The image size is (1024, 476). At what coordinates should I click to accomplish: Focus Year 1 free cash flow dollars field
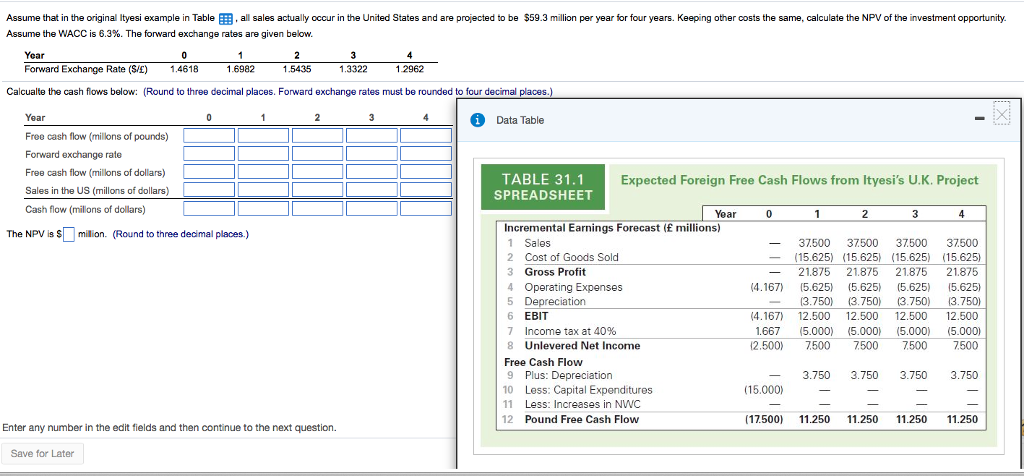coord(263,172)
